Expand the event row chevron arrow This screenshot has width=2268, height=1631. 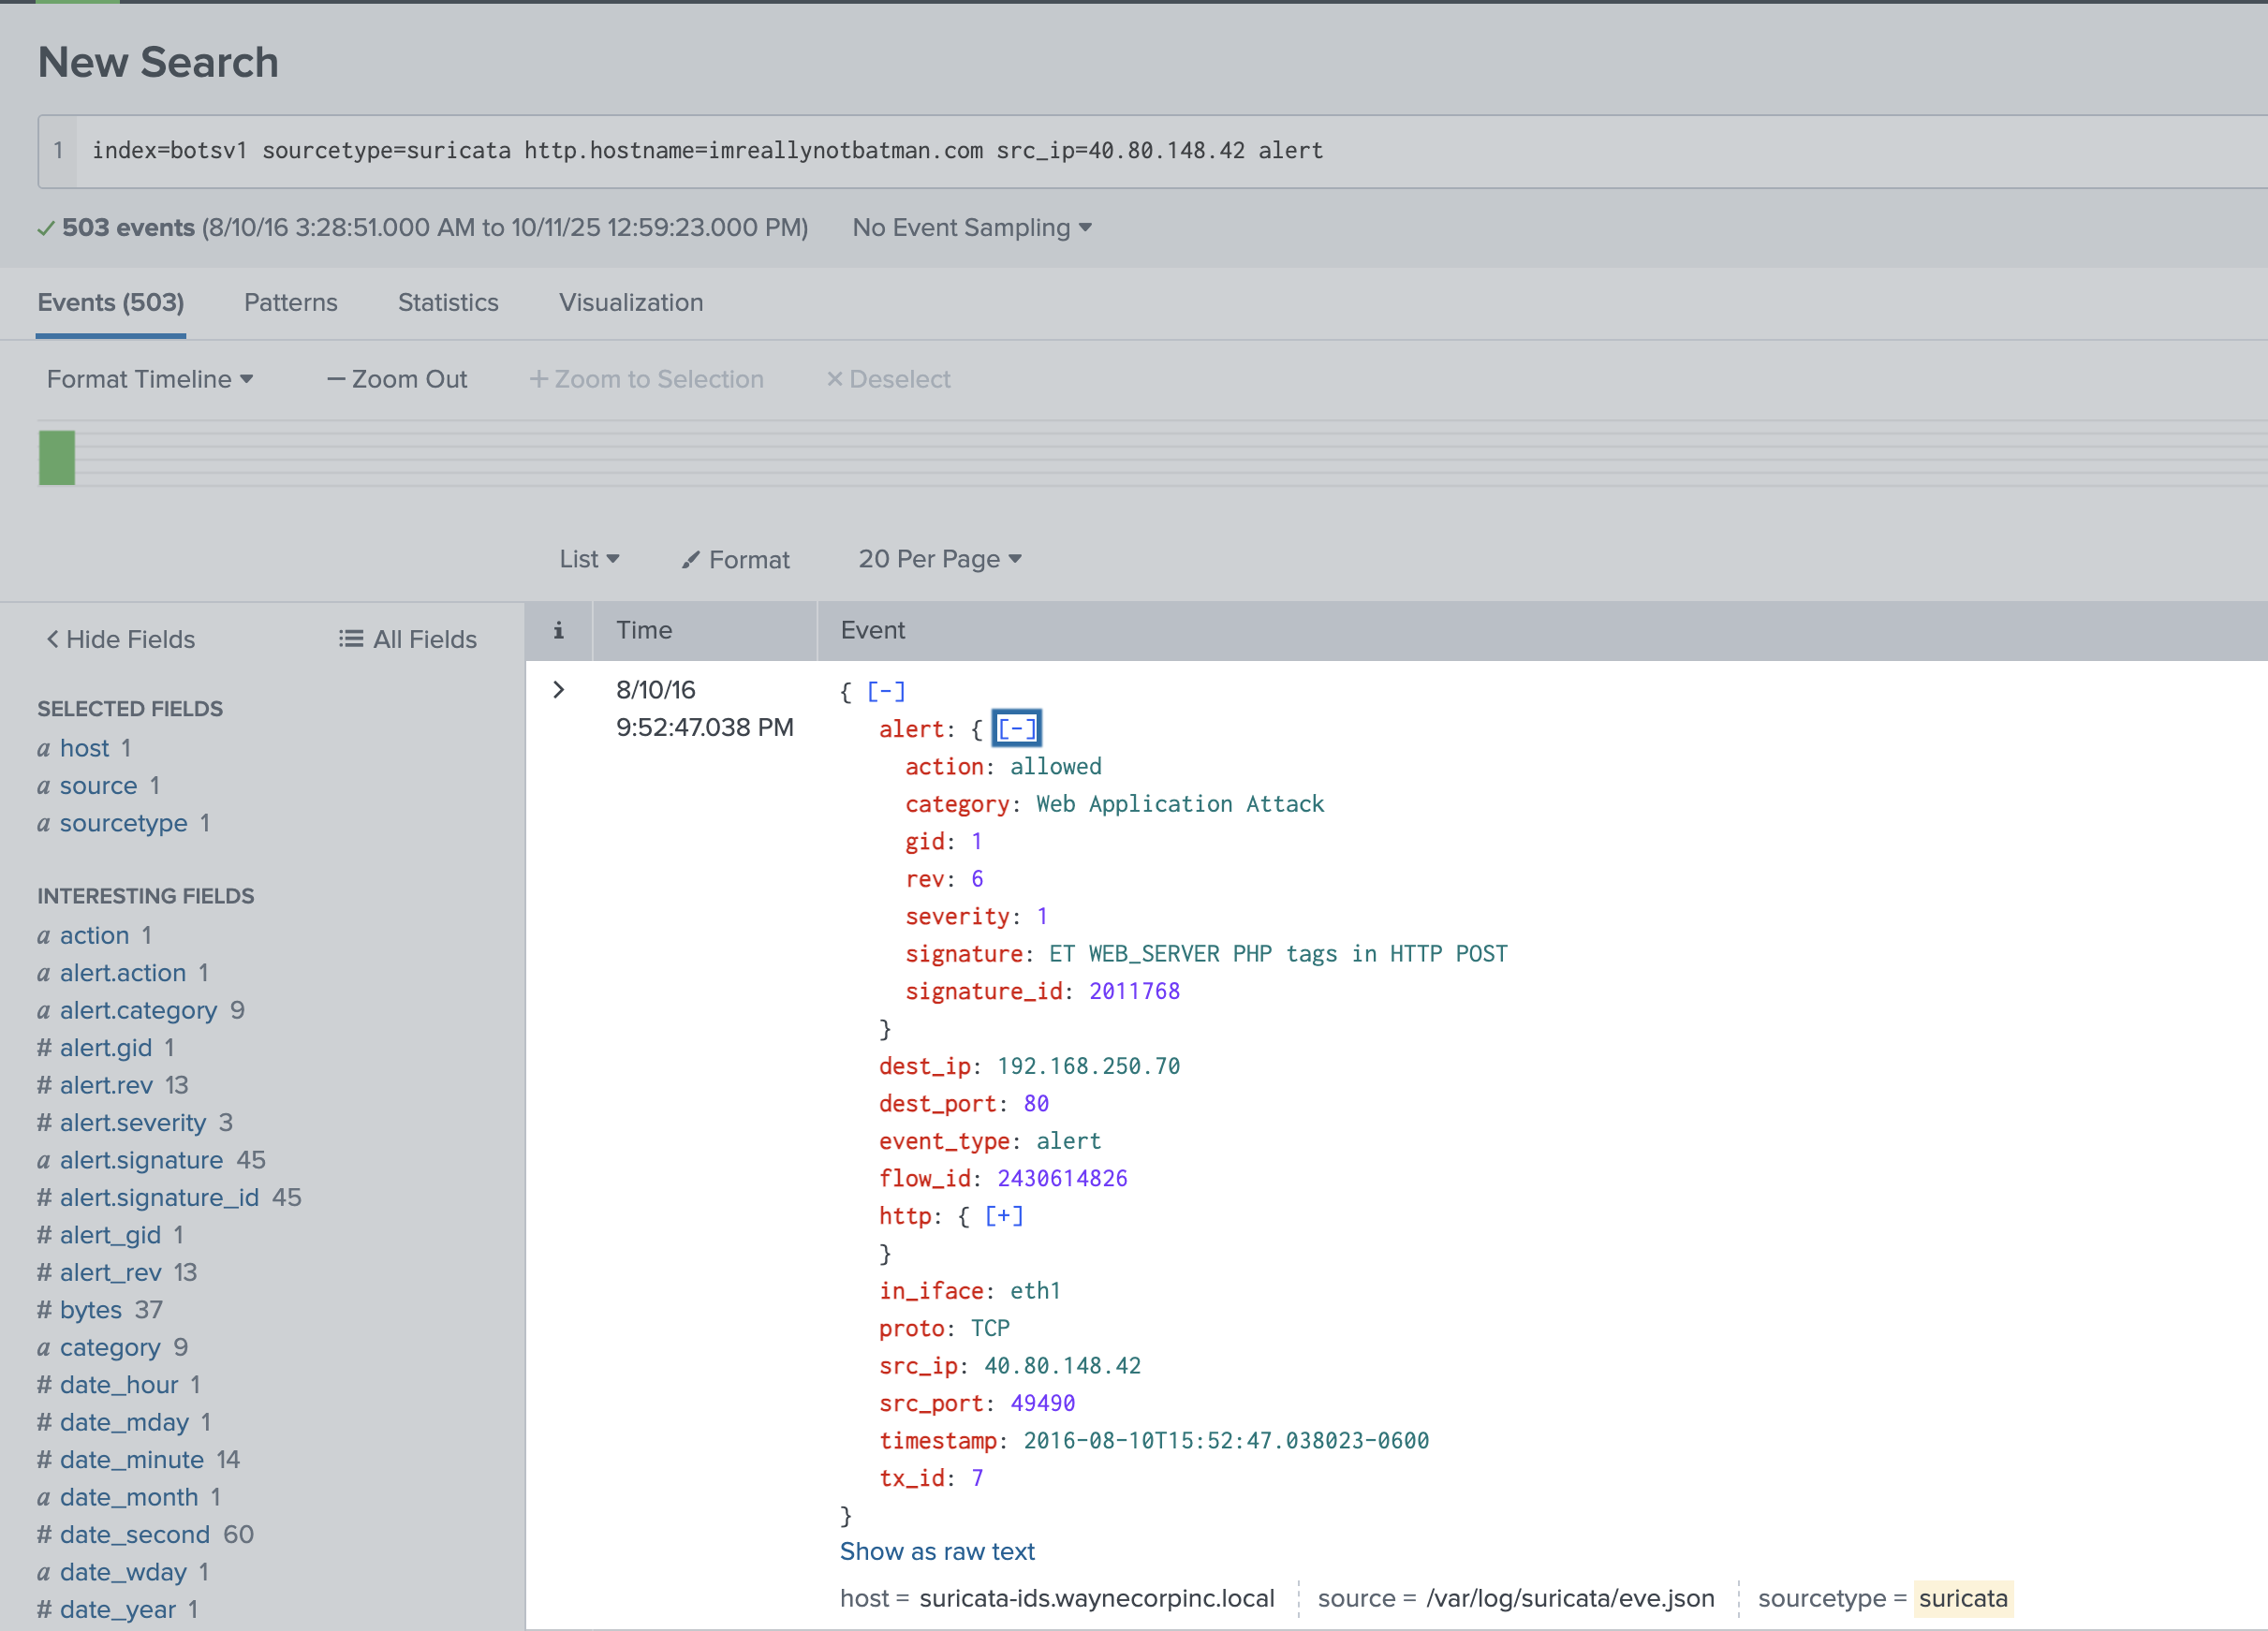click(x=559, y=690)
